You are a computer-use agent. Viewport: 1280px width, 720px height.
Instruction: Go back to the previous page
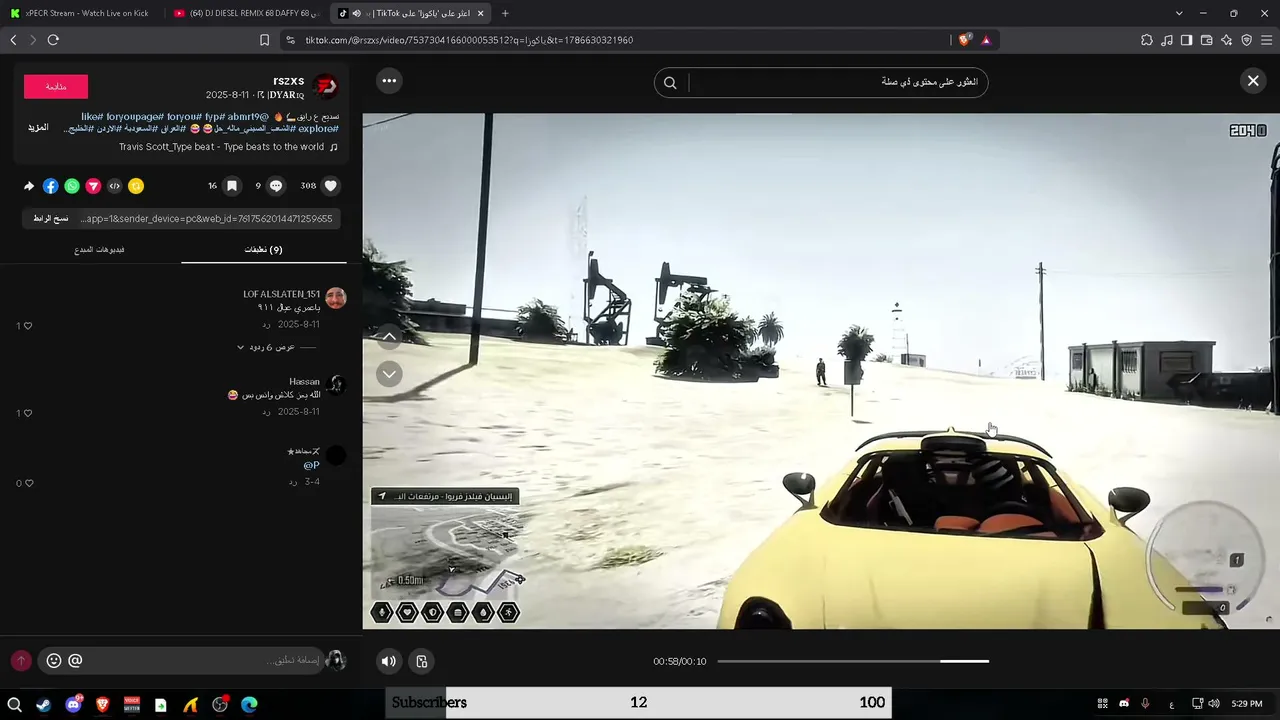(x=13, y=40)
